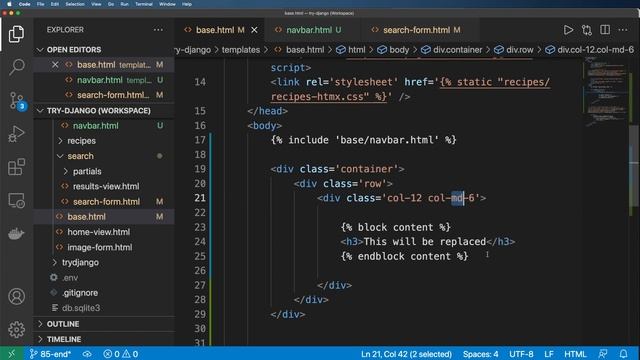The image size is (640, 360).
Task: Open editor More Actions ellipsis
Action: (623, 30)
